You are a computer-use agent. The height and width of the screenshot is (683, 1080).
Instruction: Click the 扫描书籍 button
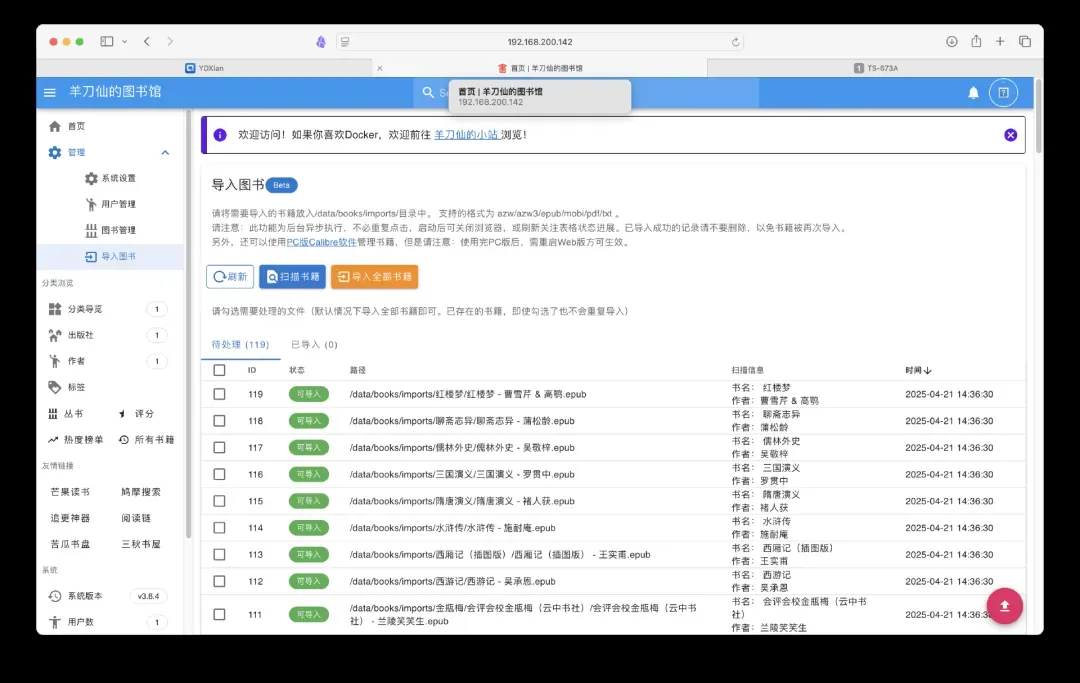(292, 277)
